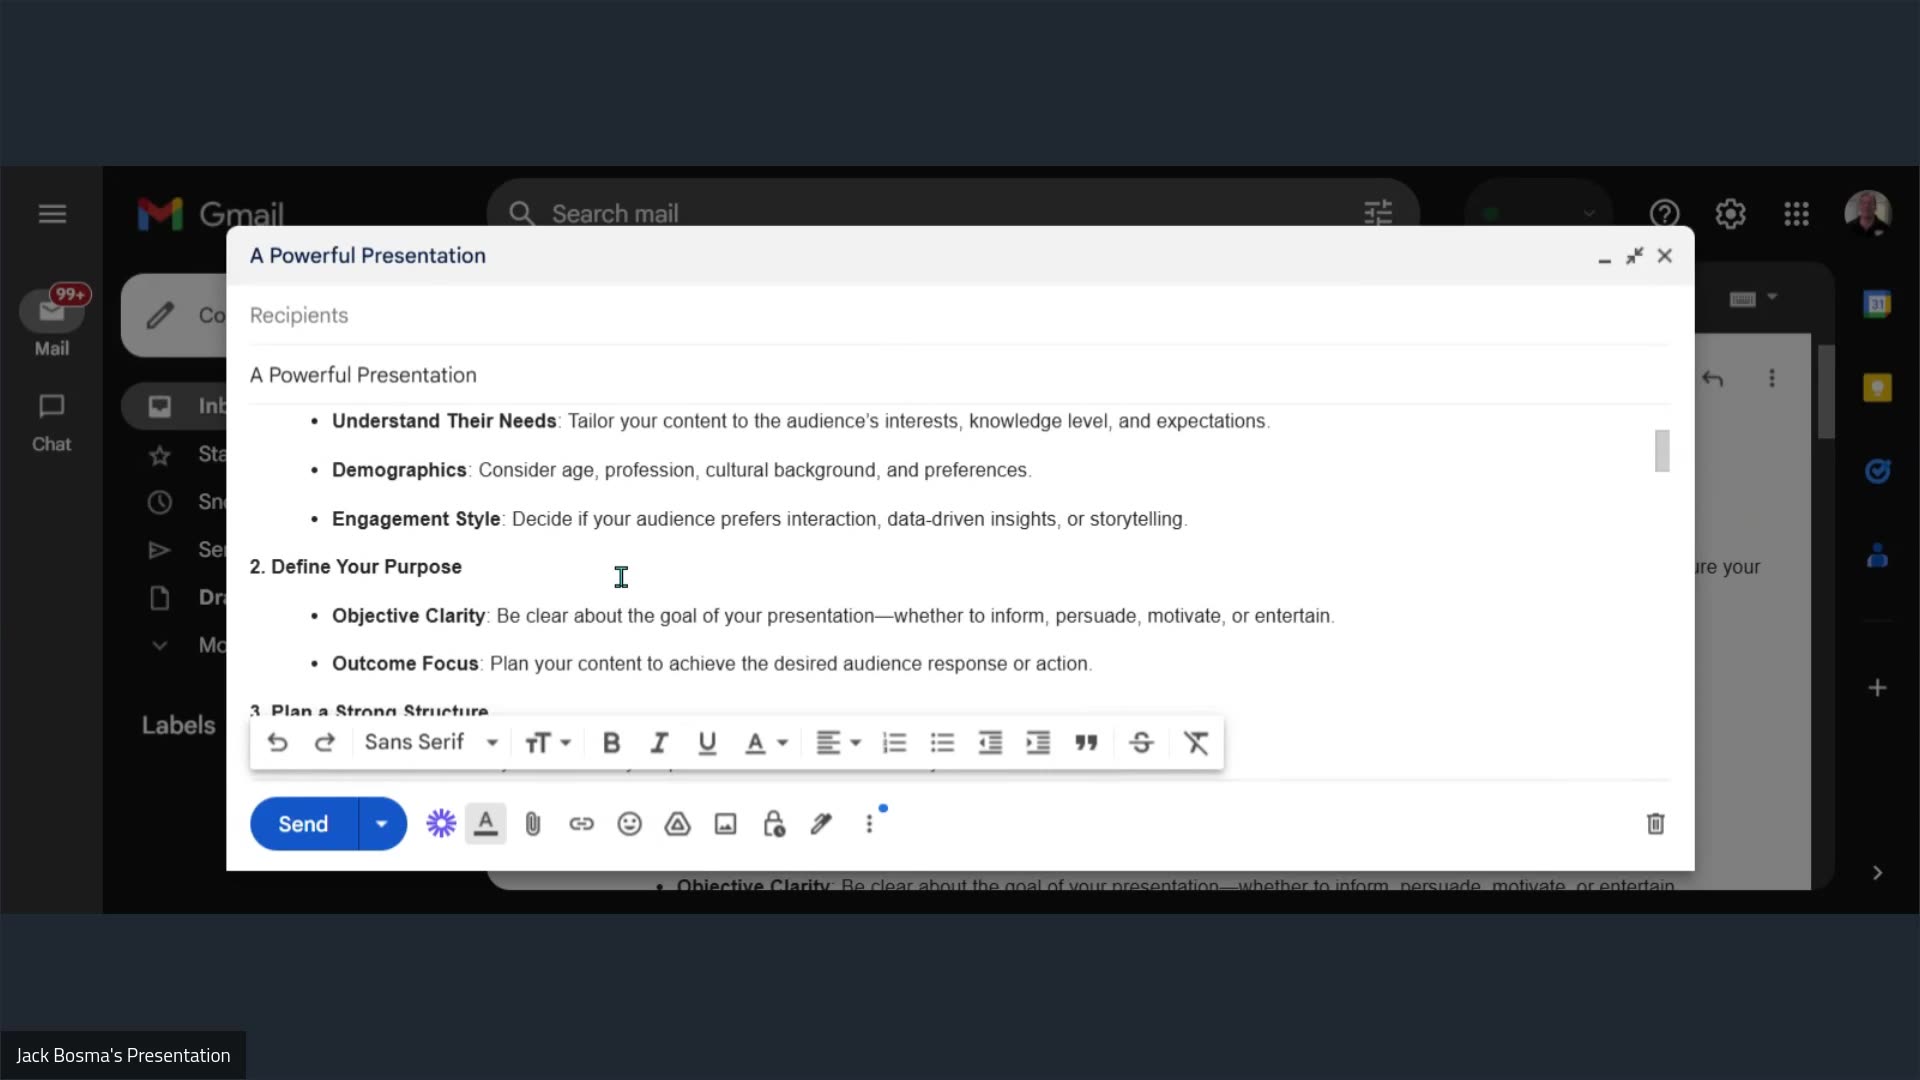
Task: Open the Gmail settings gear
Action: (x=1730, y=214)
